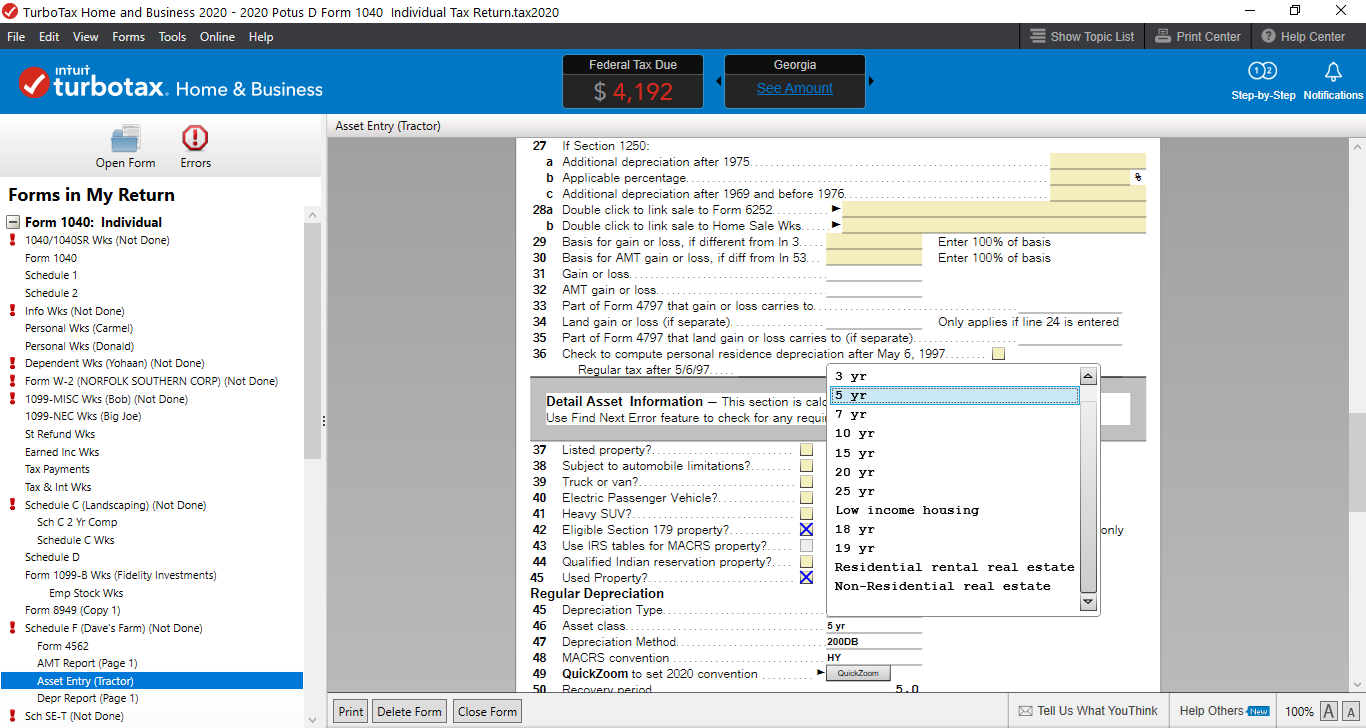
Task: Open the Help Center
Action: [1303, 36]
